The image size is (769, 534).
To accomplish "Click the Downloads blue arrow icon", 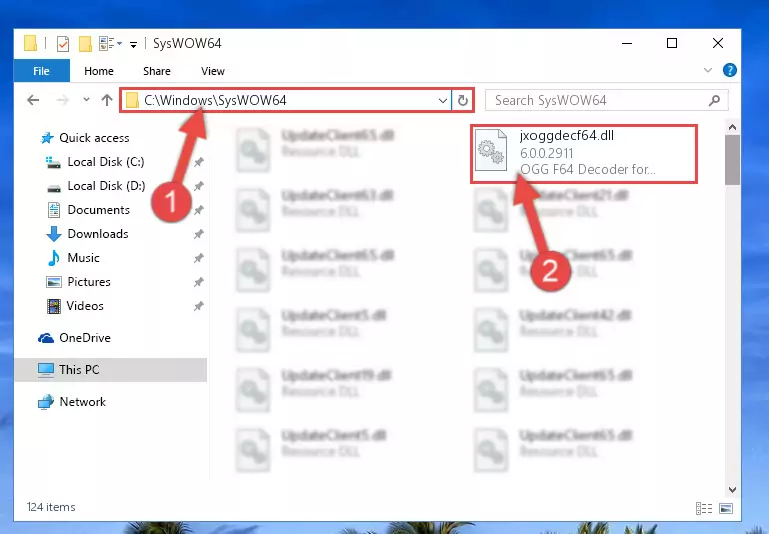I will [53, 234].
